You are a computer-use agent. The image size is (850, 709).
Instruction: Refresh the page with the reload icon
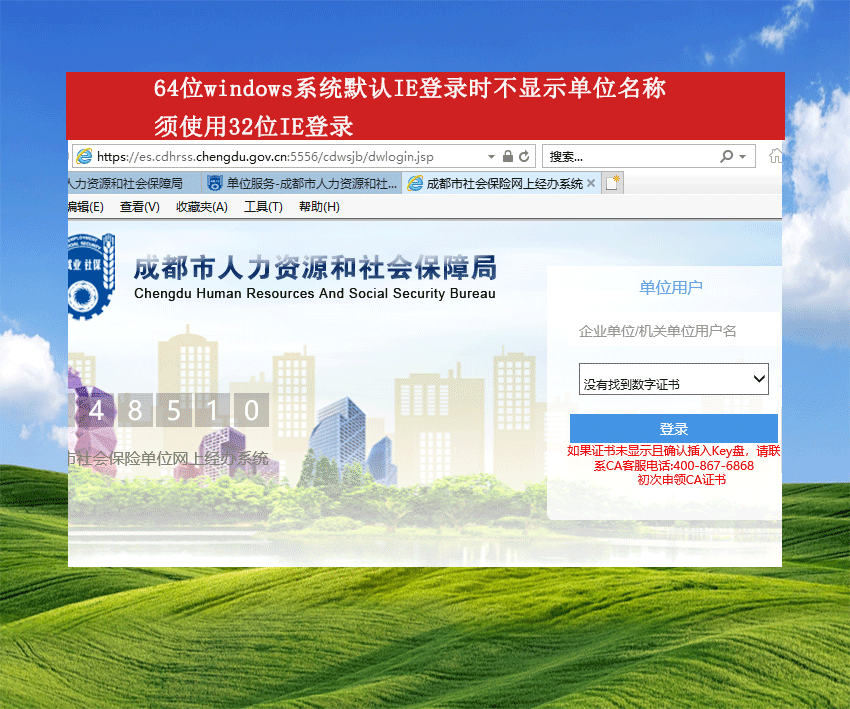coord(524,156)
